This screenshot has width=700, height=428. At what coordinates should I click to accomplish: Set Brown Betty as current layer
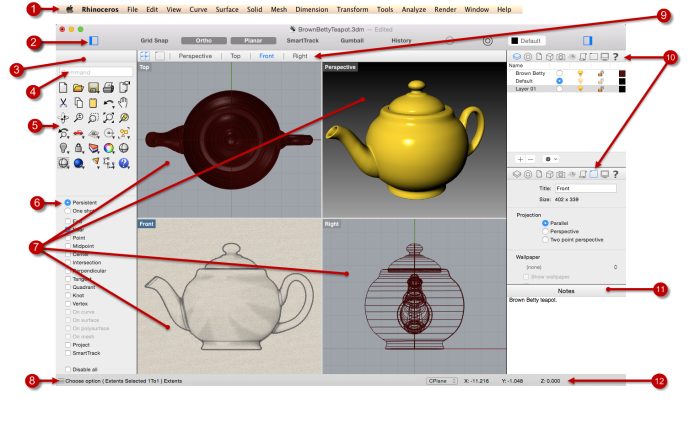coord(559,73)
